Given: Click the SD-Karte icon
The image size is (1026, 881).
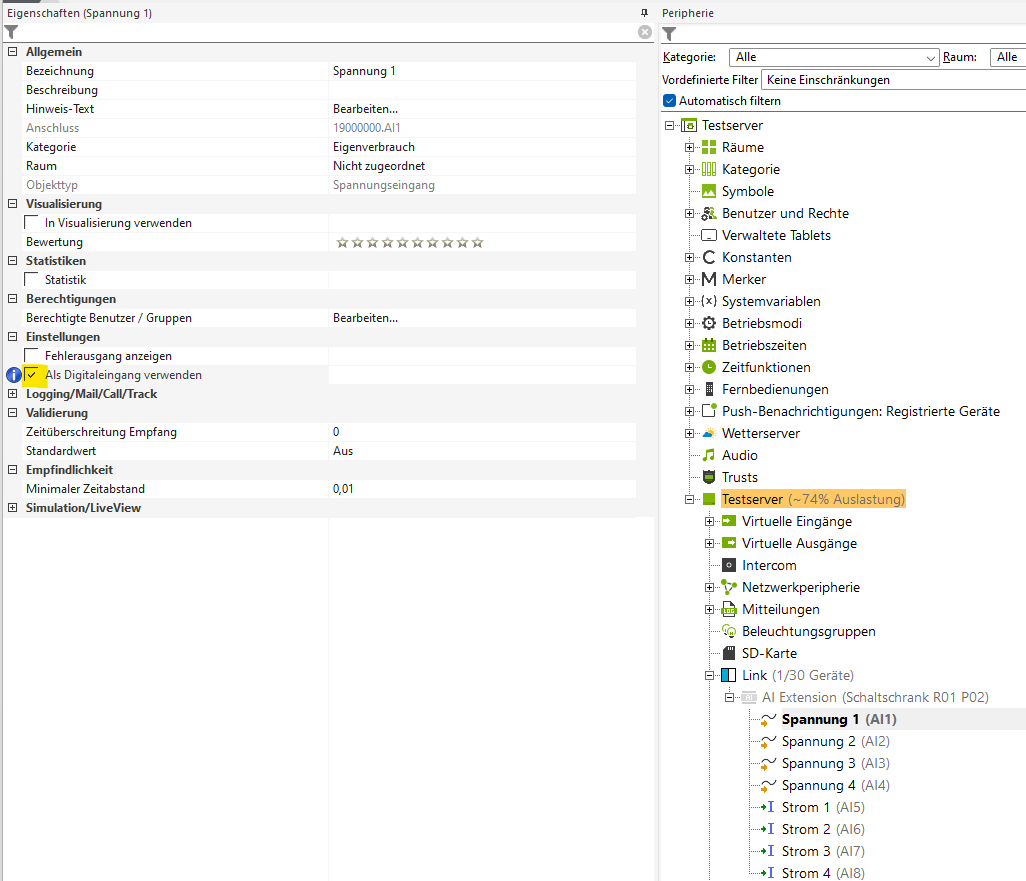Looking at the screenshot, I should [x=729, y=653].
